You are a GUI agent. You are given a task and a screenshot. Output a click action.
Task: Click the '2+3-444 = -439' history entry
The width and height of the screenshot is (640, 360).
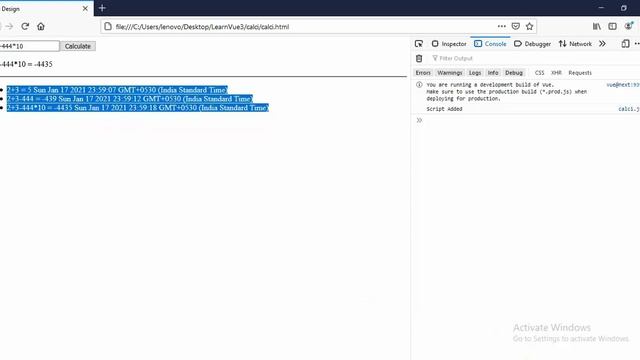129,99
